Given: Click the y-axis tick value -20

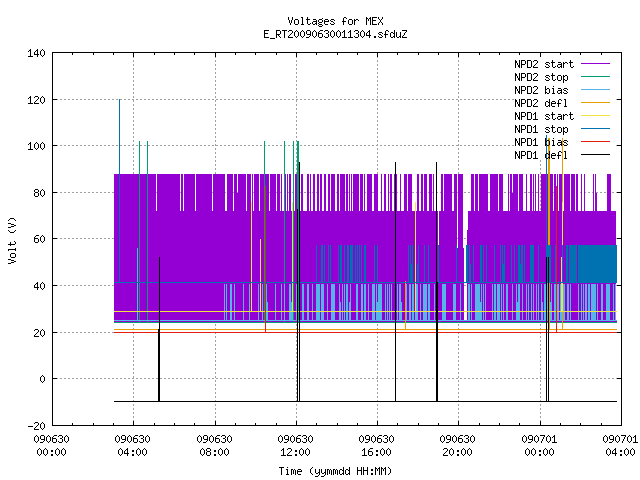Looking at the screenshot, I should coord(36,426).
